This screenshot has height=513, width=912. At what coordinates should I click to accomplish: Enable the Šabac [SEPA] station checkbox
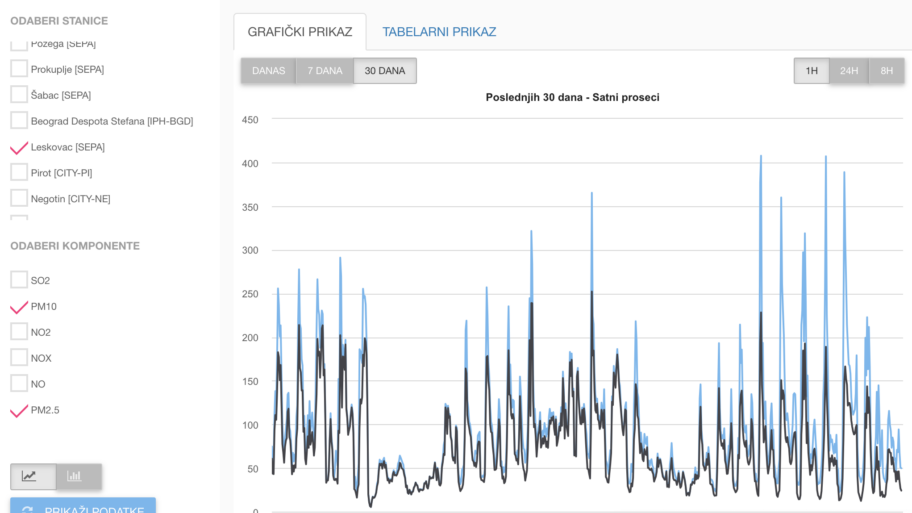19,95
